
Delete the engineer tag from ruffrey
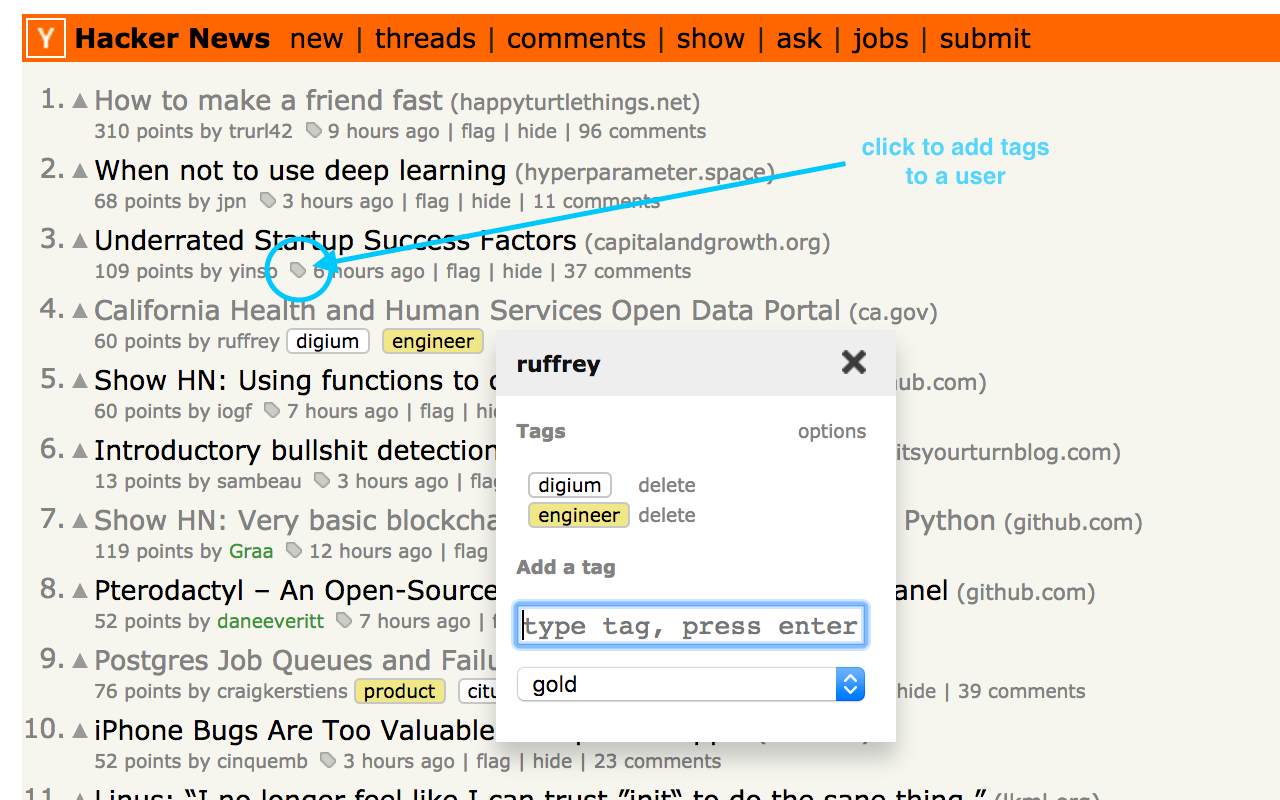[x=666, y=515]
